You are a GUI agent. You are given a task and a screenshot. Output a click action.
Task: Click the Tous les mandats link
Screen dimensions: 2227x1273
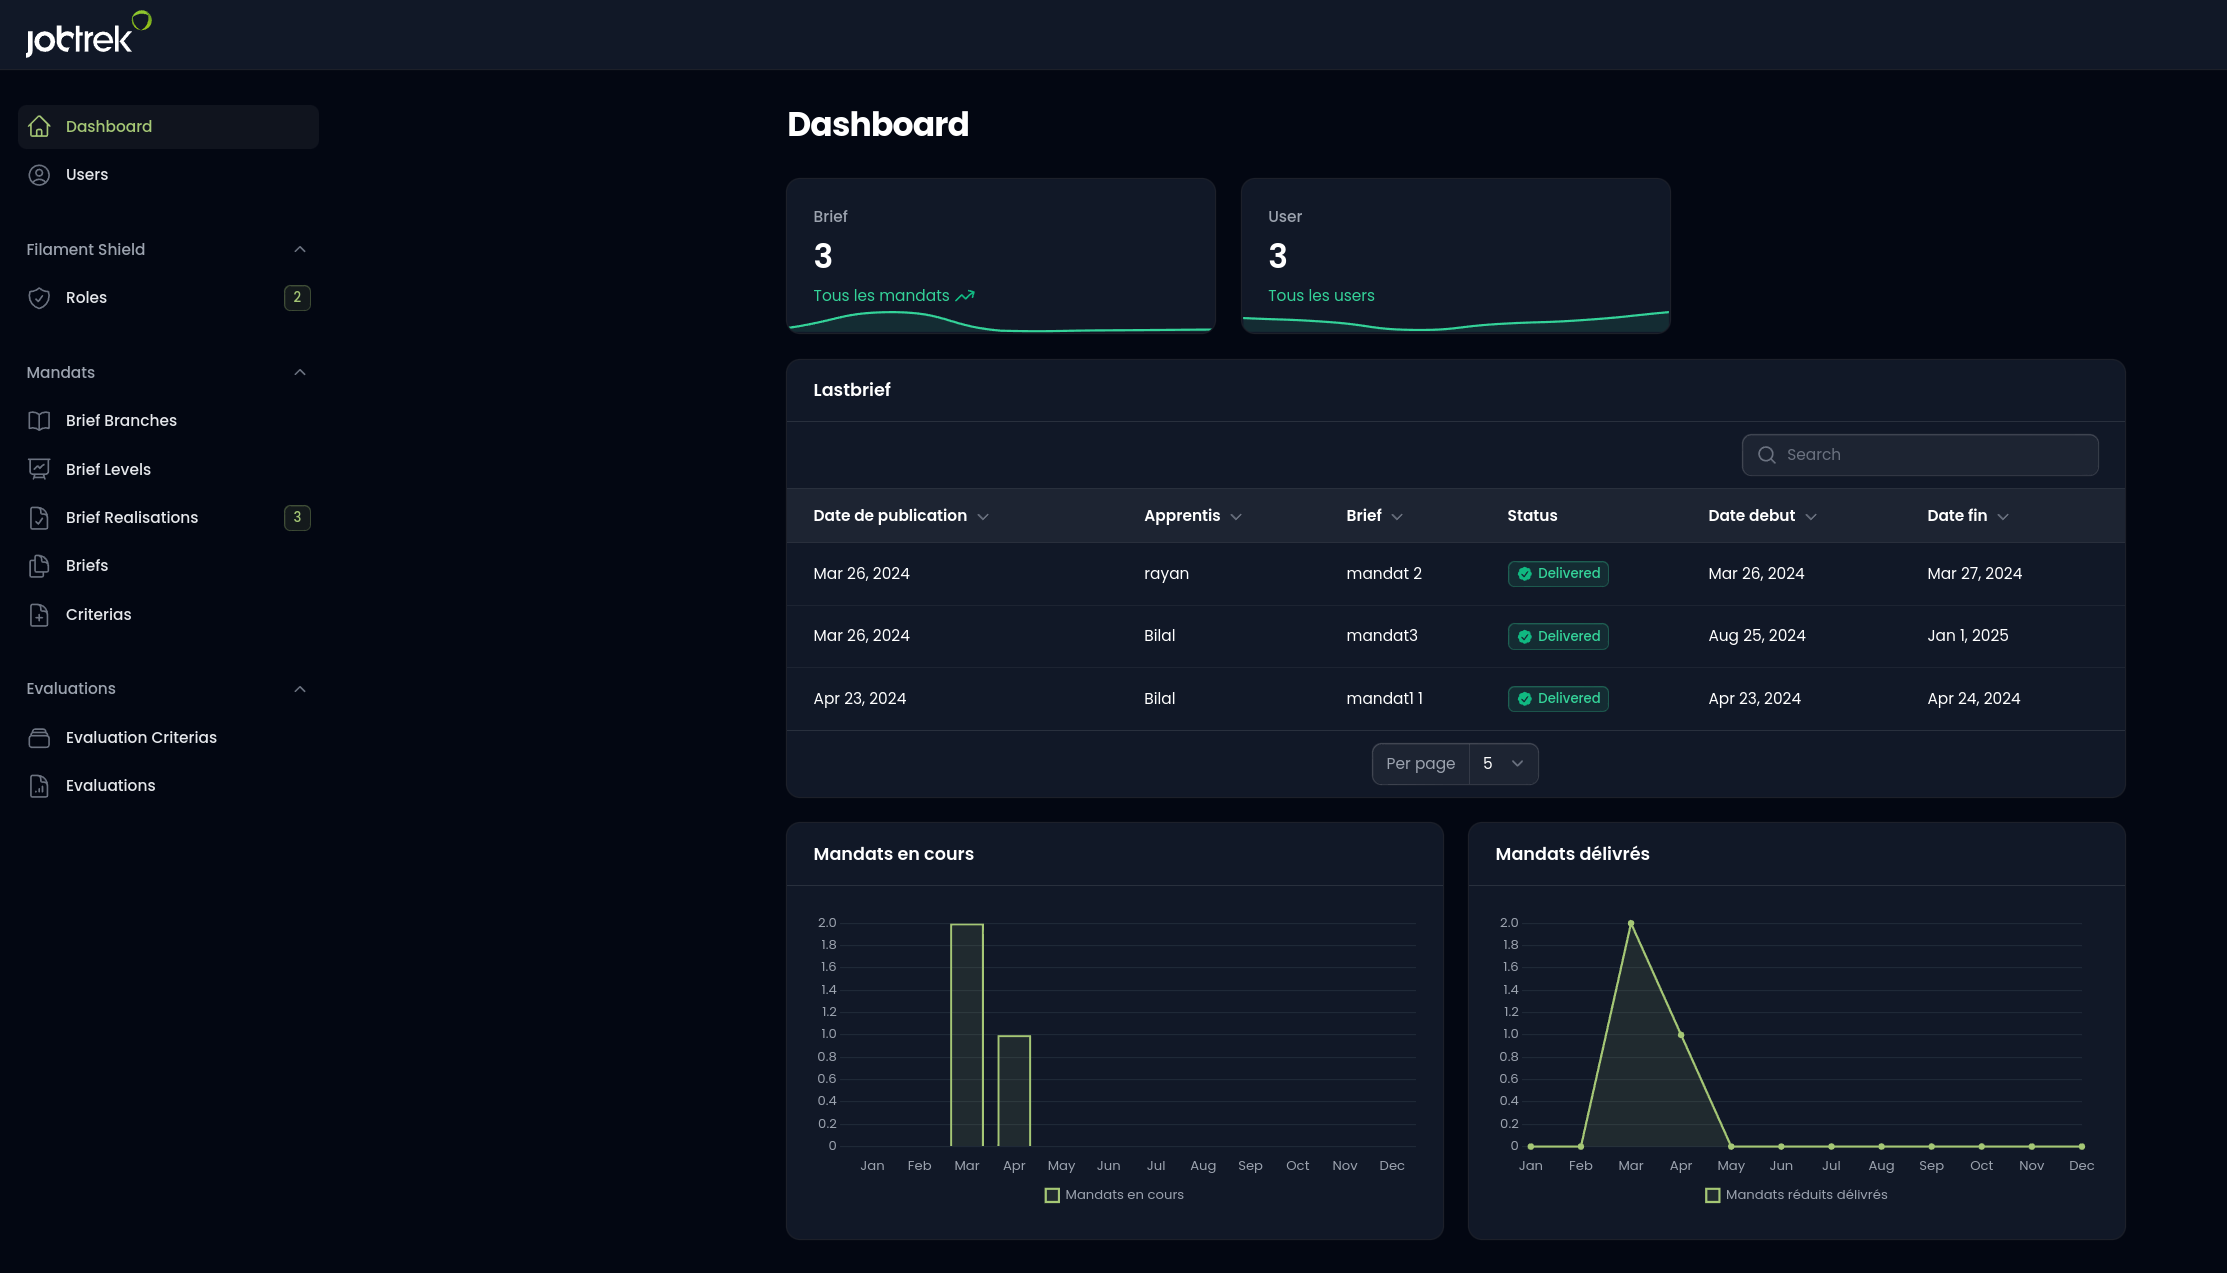[x=881, y=295]
